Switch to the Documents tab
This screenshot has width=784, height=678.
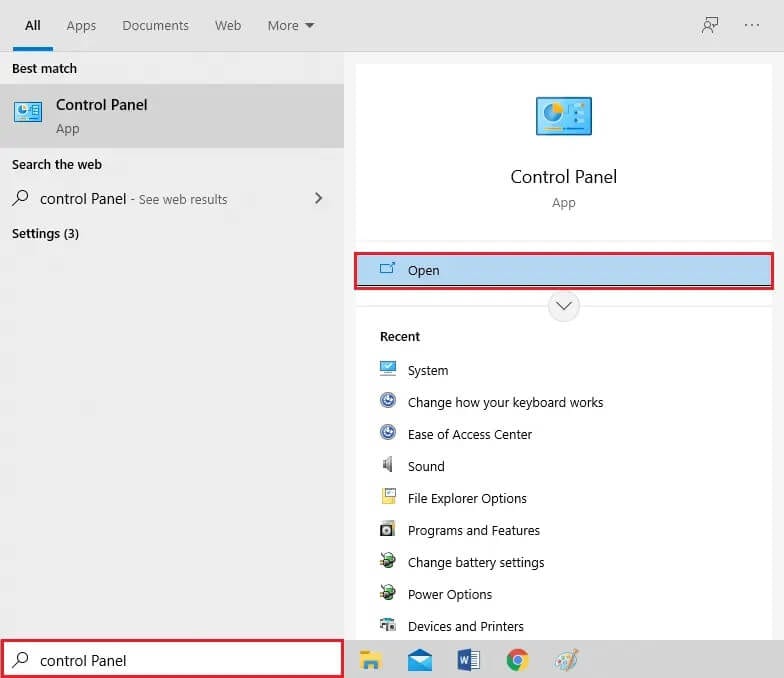[x=155, y=26]
